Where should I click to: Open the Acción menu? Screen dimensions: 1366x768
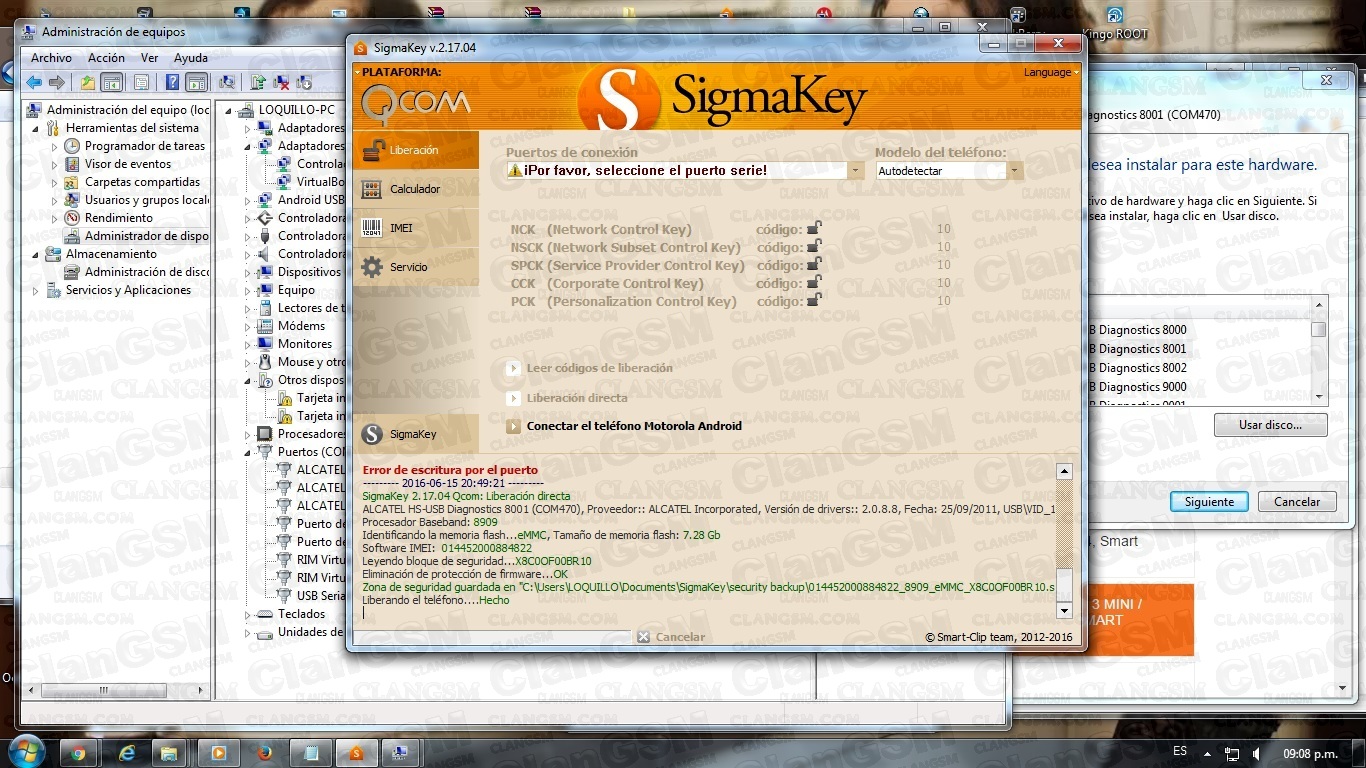tap(106, 58)
